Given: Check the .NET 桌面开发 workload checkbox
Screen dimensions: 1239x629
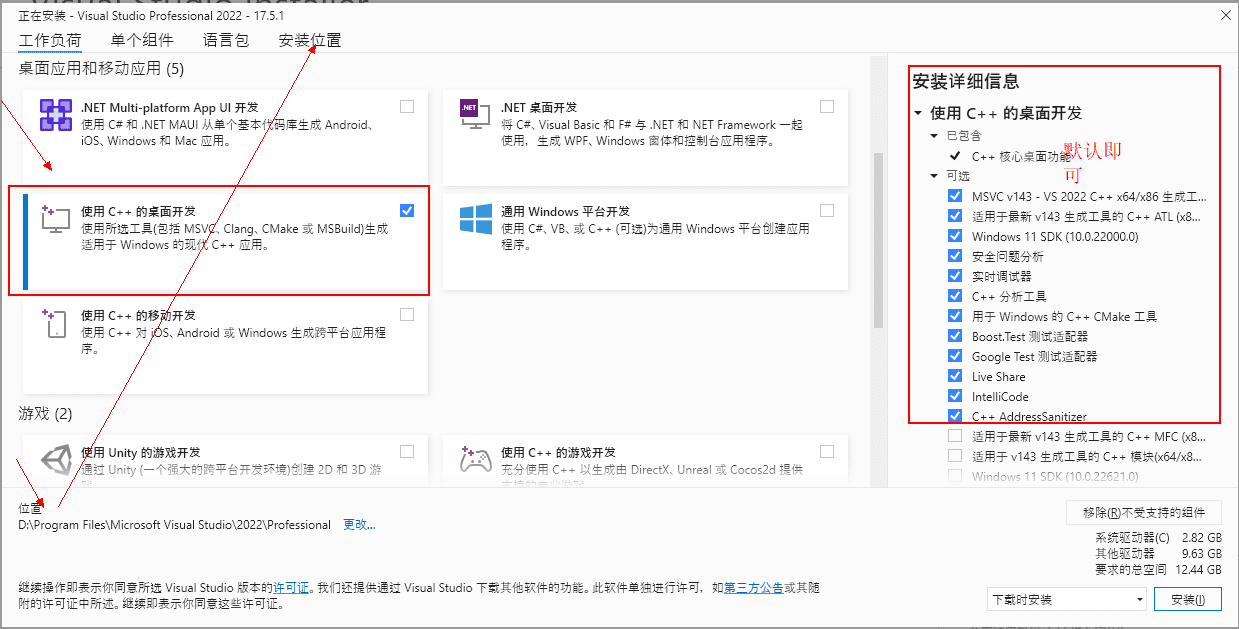Looking at the screenshot, I should (x=826, y=105).
